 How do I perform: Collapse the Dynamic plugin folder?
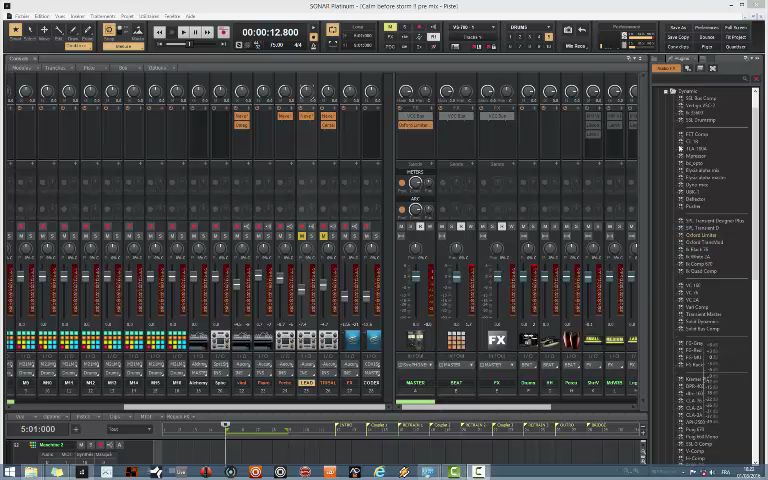666,91
